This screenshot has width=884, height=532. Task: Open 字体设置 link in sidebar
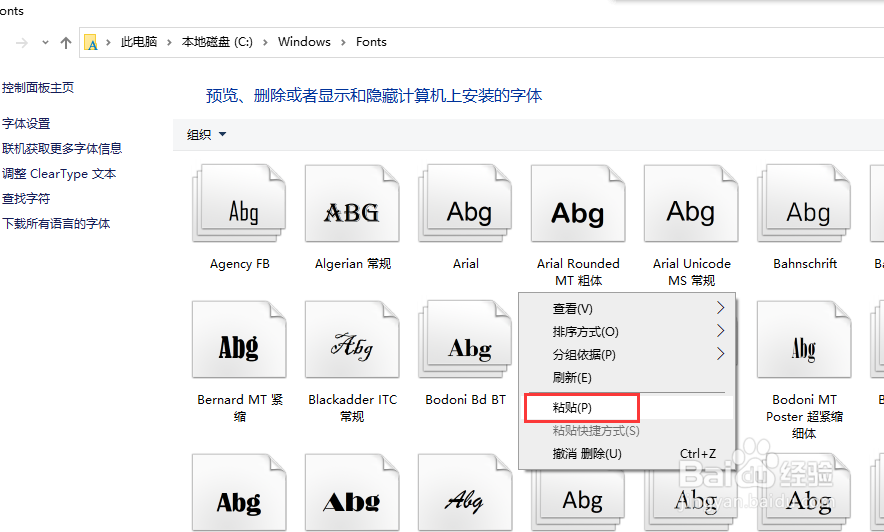26,123
